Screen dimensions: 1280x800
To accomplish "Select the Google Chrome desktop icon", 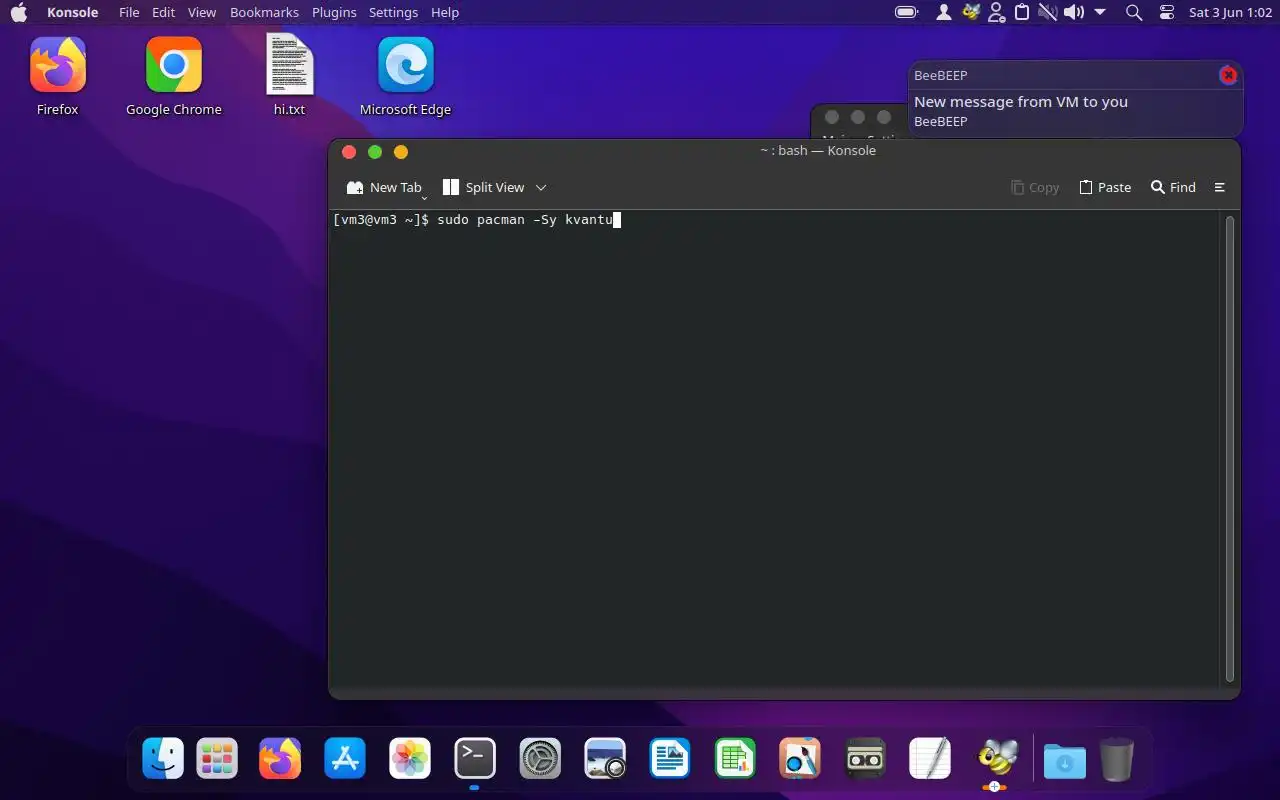I will (174, 77).
